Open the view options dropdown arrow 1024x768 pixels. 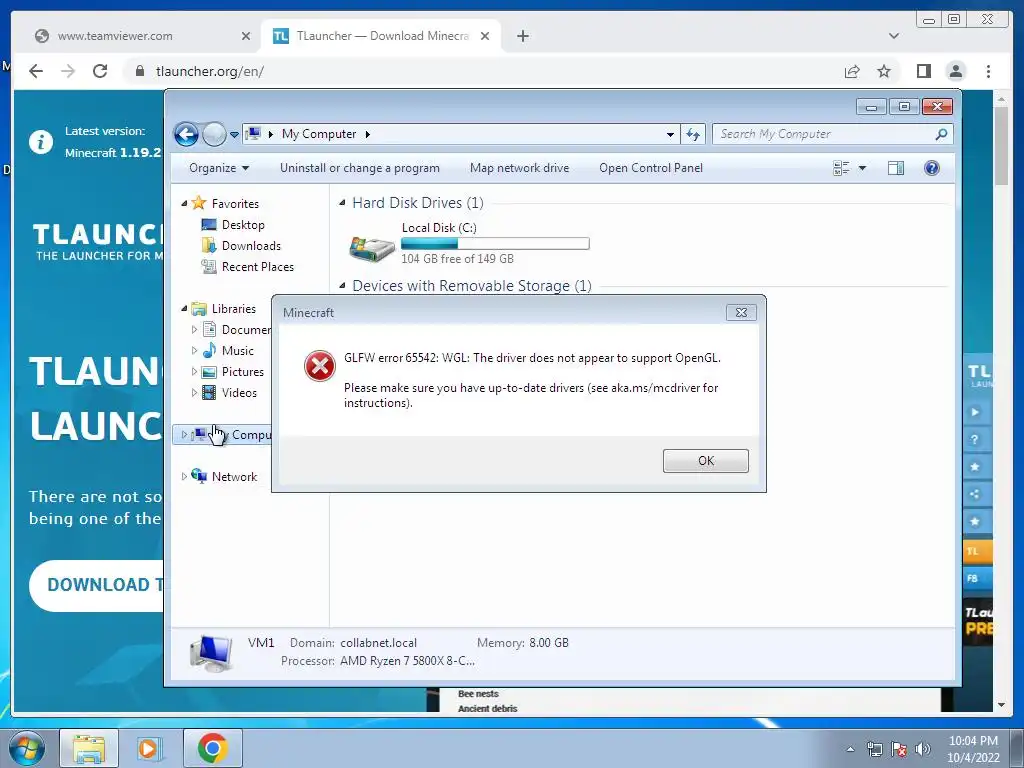(862, 168)
